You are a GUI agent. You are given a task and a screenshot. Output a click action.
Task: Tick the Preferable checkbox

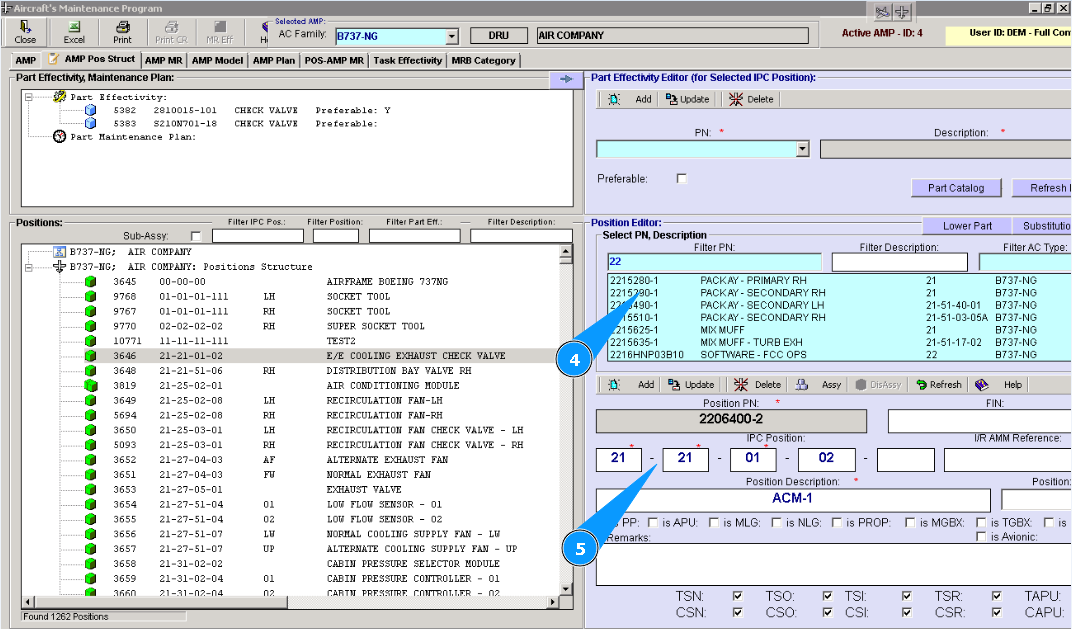[x=682, y=179]
